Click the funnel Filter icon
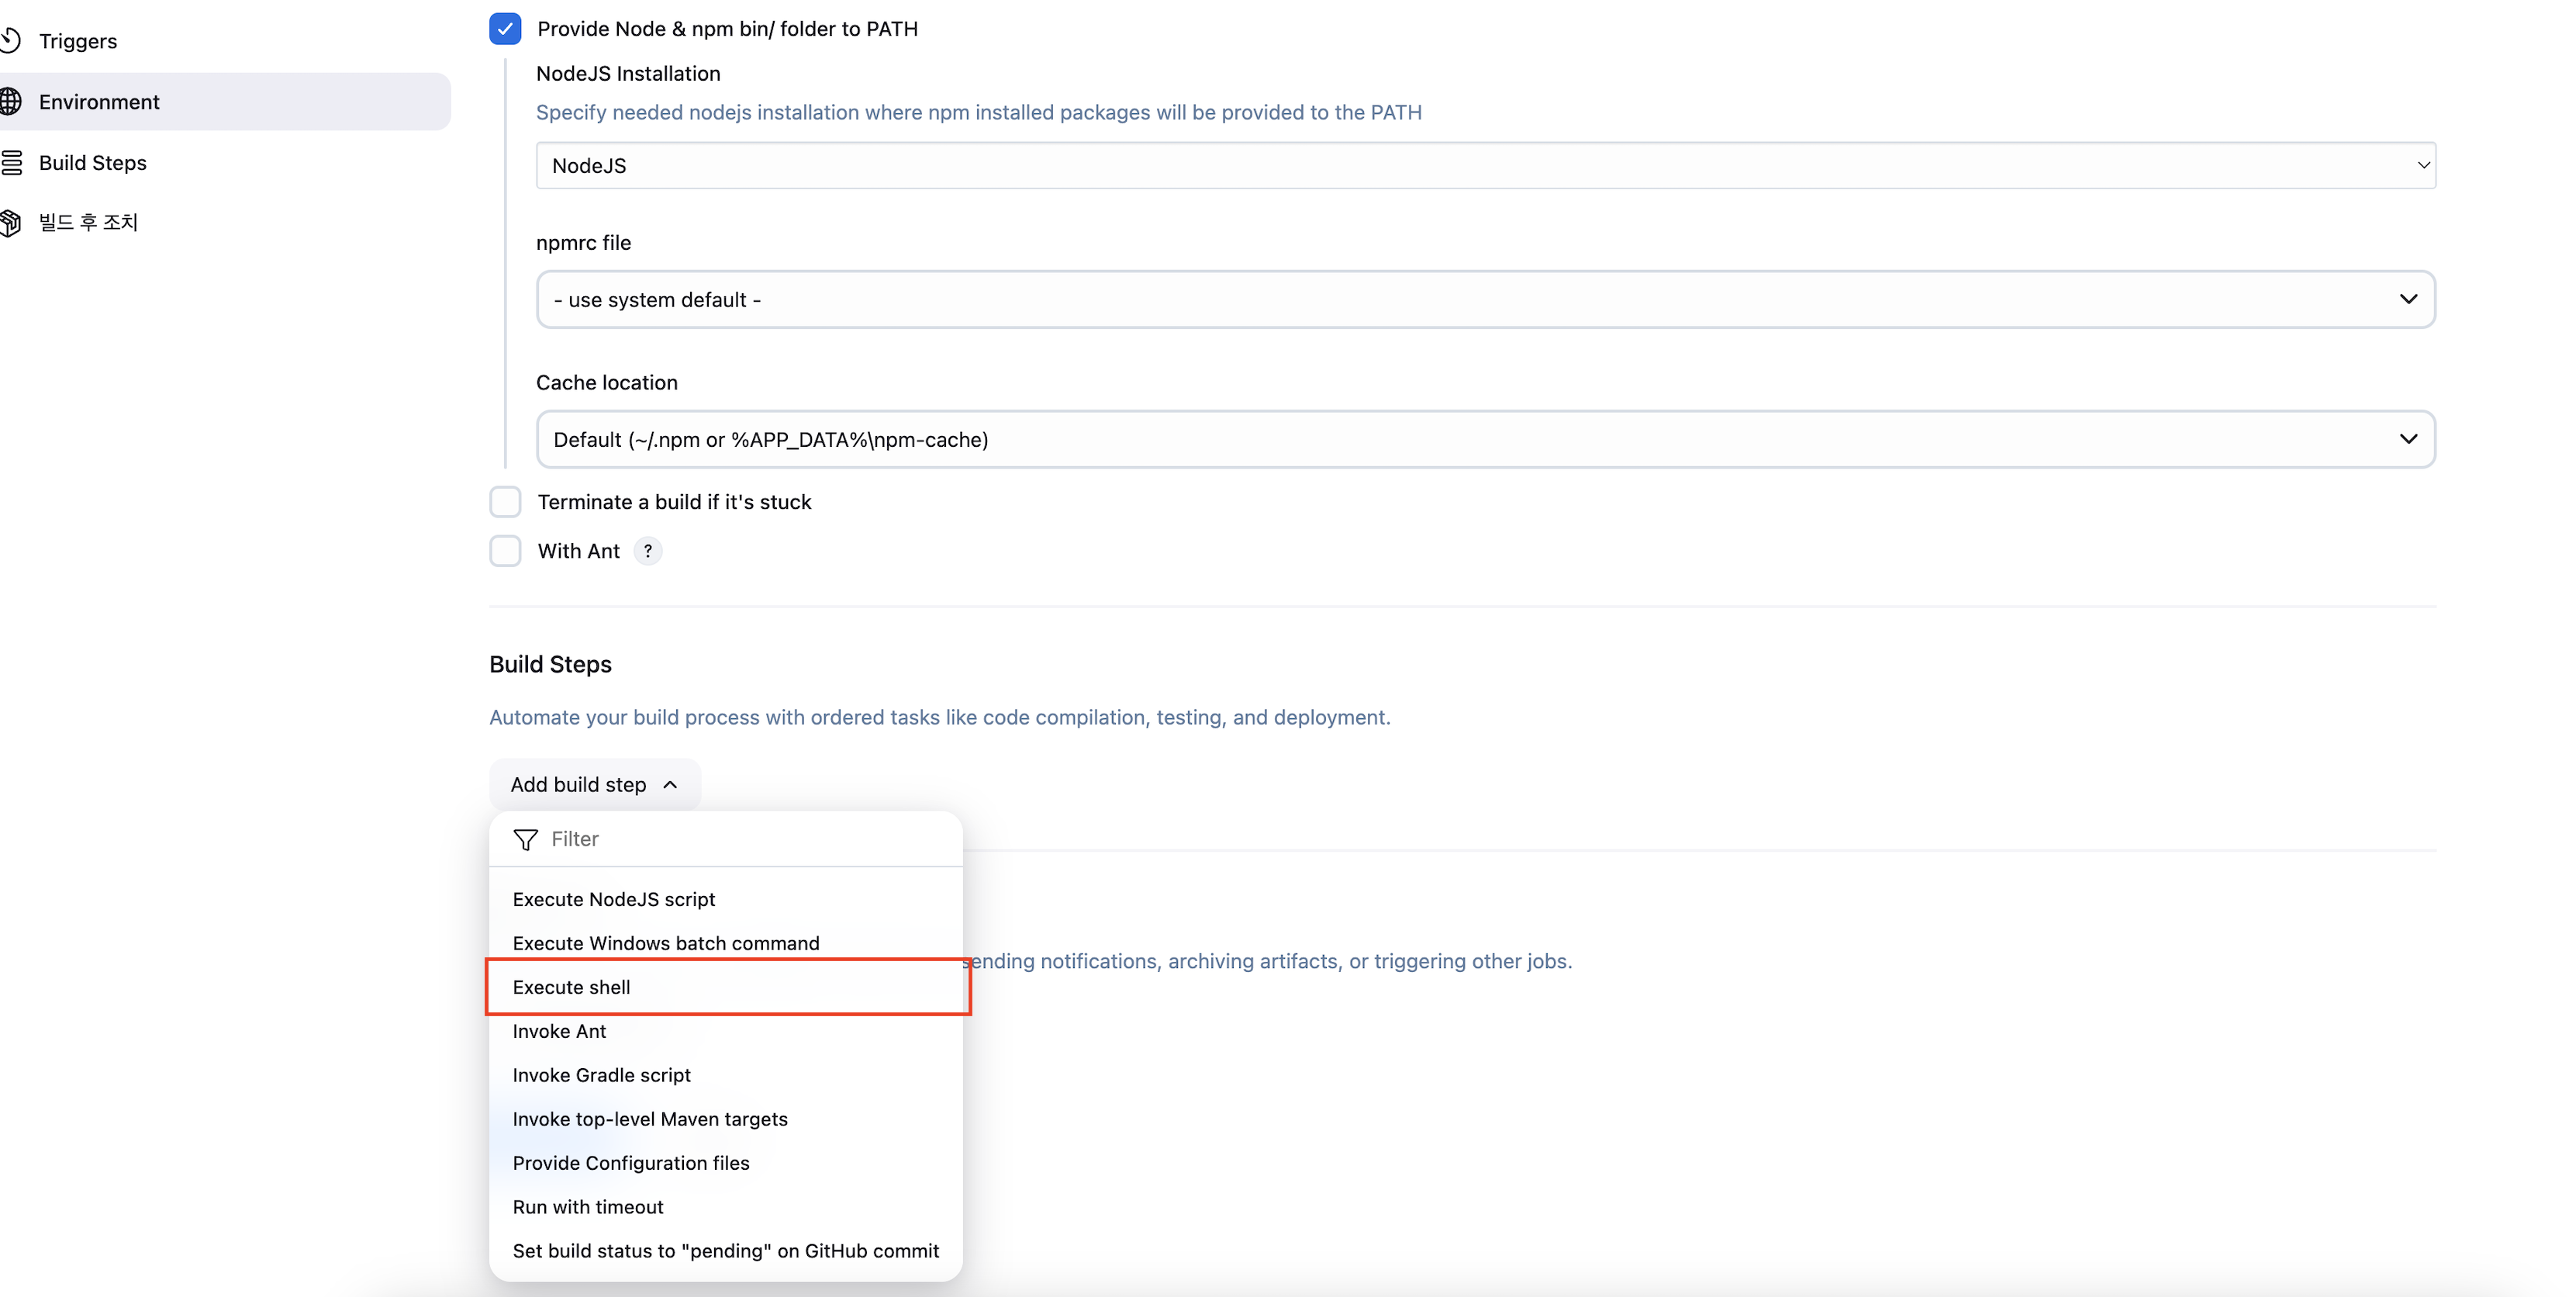This screenshot has height=1297, width=2576. [525, 839]
